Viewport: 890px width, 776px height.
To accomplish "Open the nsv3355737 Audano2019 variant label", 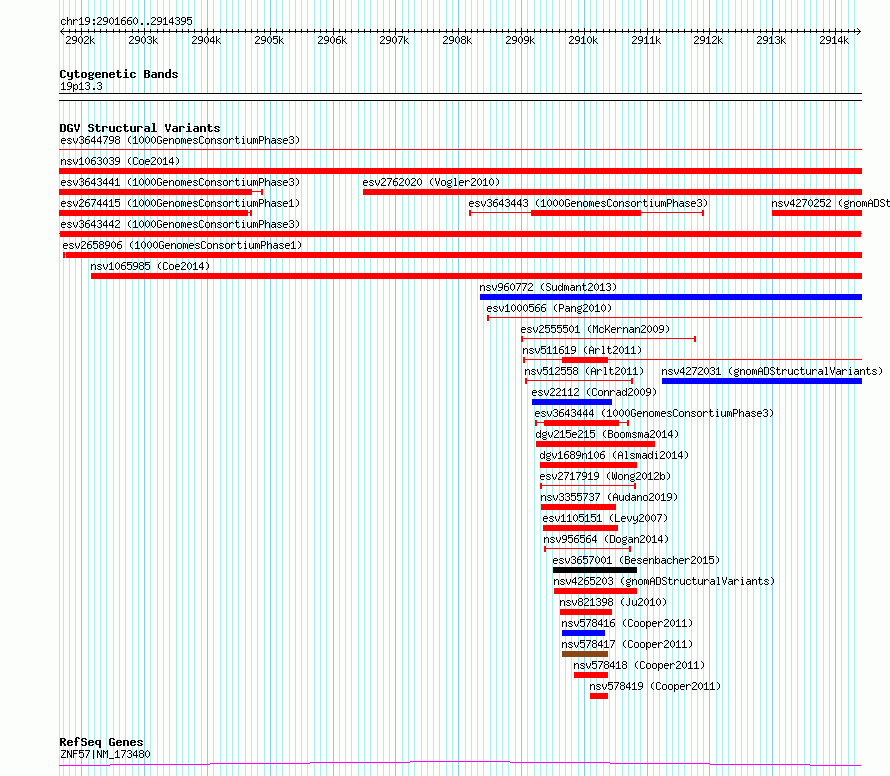I will pyautogui.click(x=609, y=497).
